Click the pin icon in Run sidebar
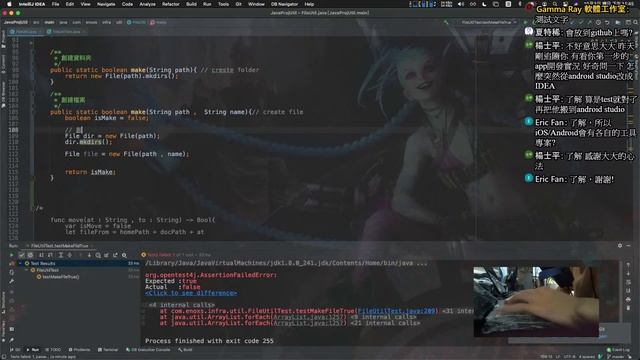The height and width of the screenshot is (360, 640). 11,340
